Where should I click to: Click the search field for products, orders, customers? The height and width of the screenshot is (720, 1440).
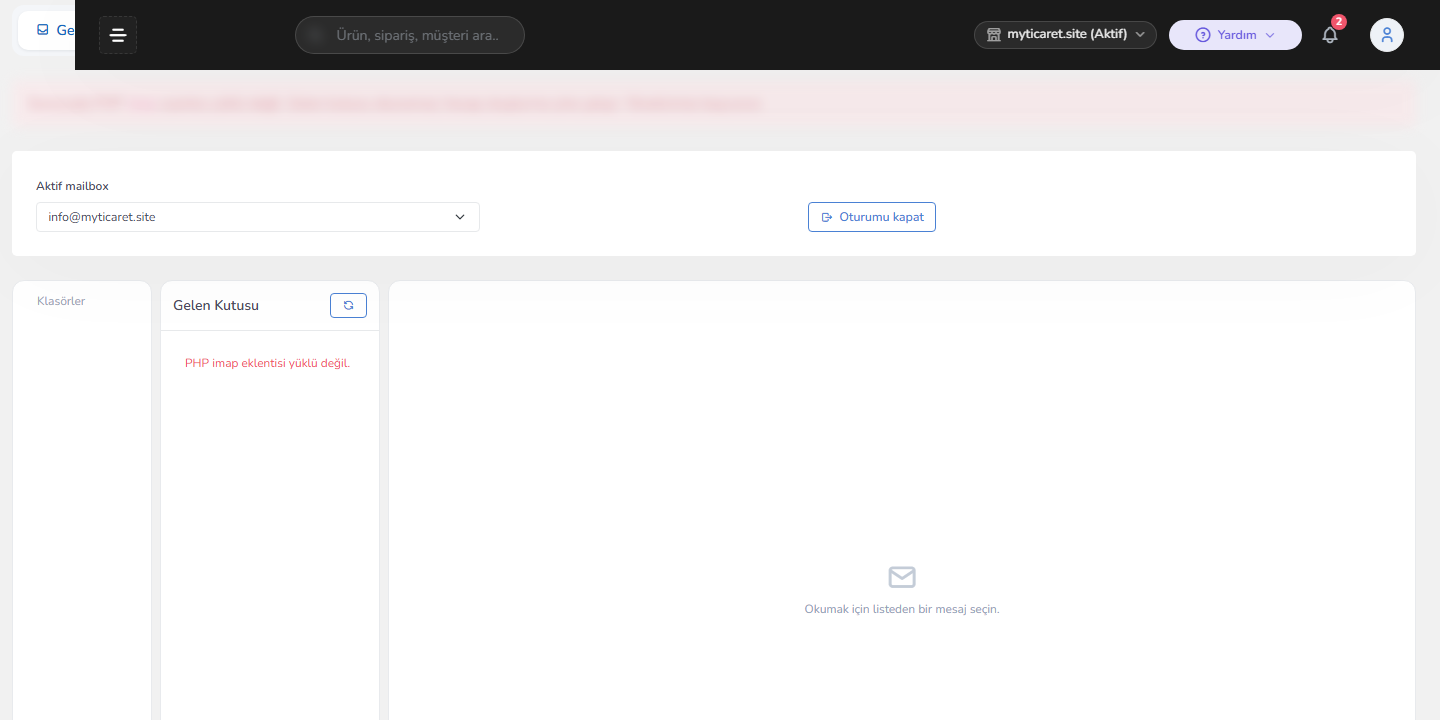tap(410, 35)
